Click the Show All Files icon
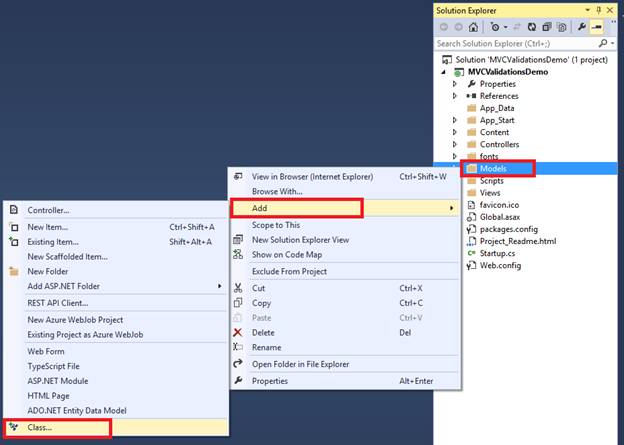Image resolution: width=624 pixels, height=445 pixels. coord(562,27)
